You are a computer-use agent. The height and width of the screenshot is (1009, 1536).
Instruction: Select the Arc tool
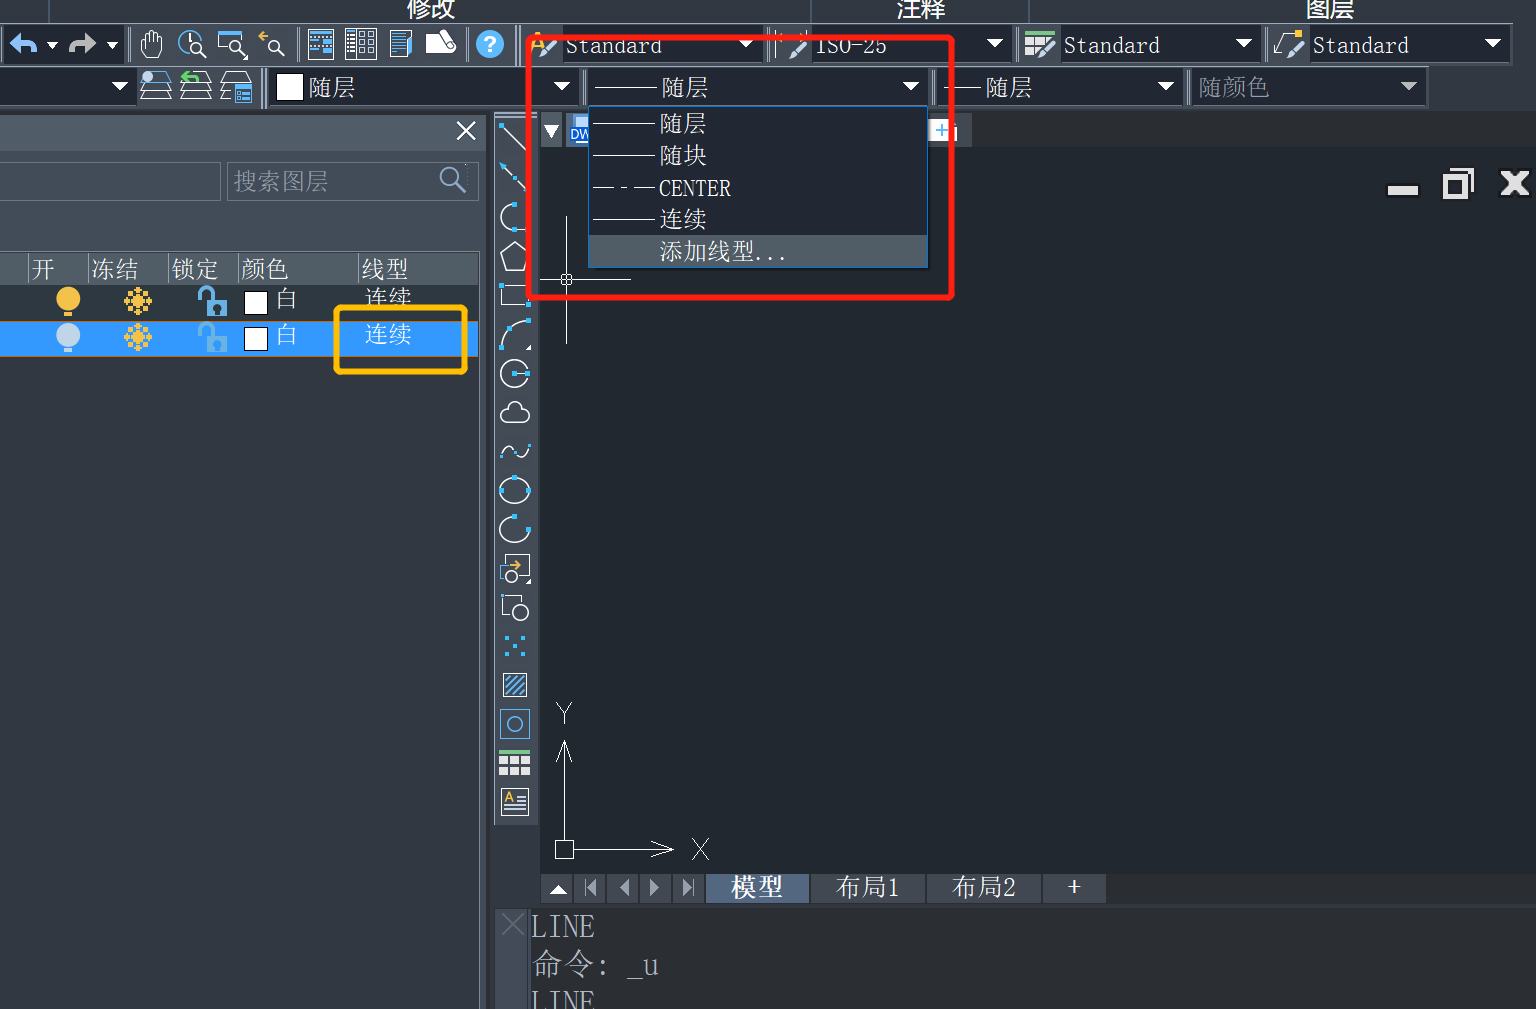[x=514, y=334]
